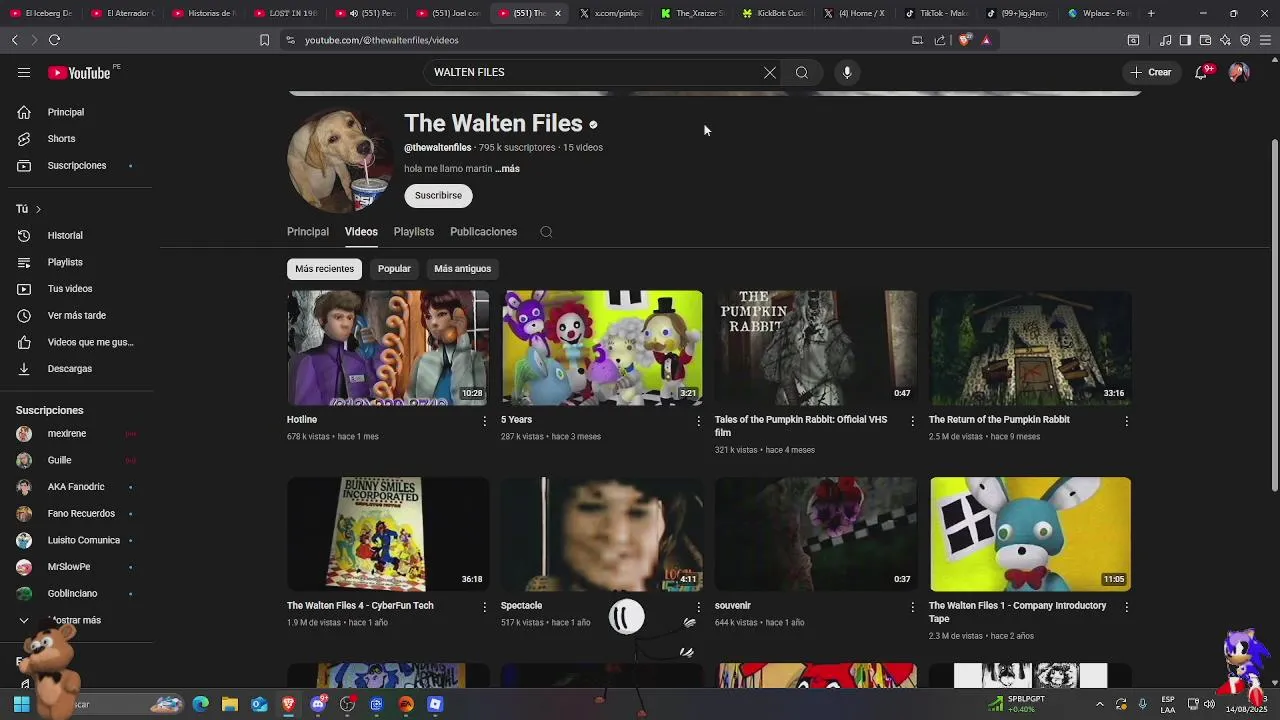This screenshot has width=1280, height=720.
Task: Open options for the souvenir video
Action: click(912, 607)
